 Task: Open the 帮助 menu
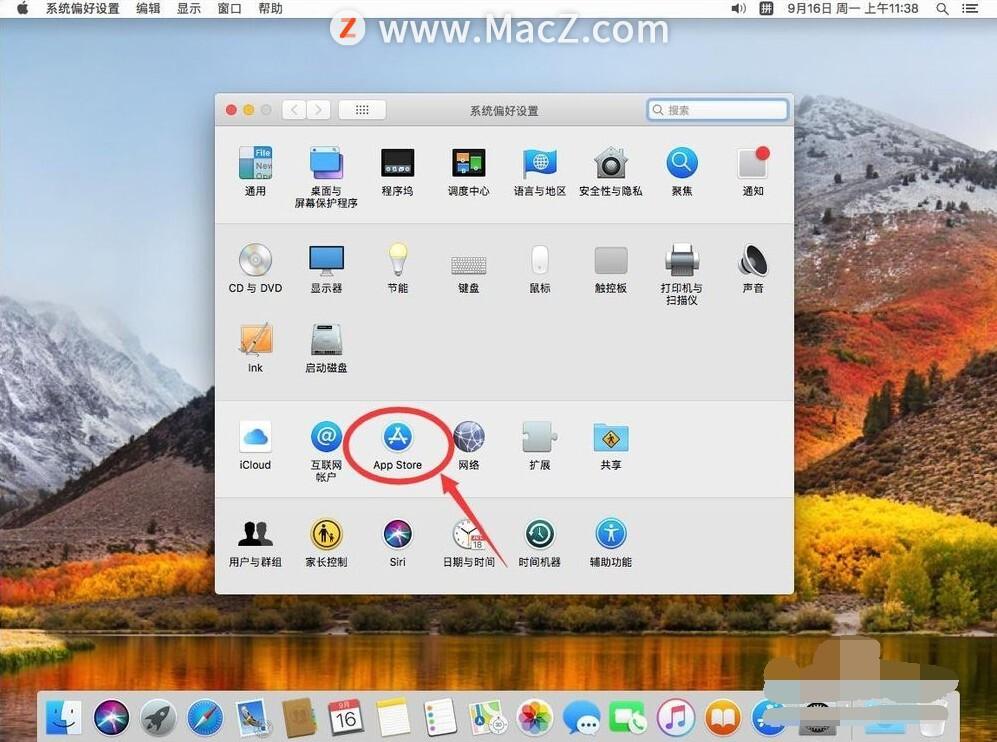(269, 8)
